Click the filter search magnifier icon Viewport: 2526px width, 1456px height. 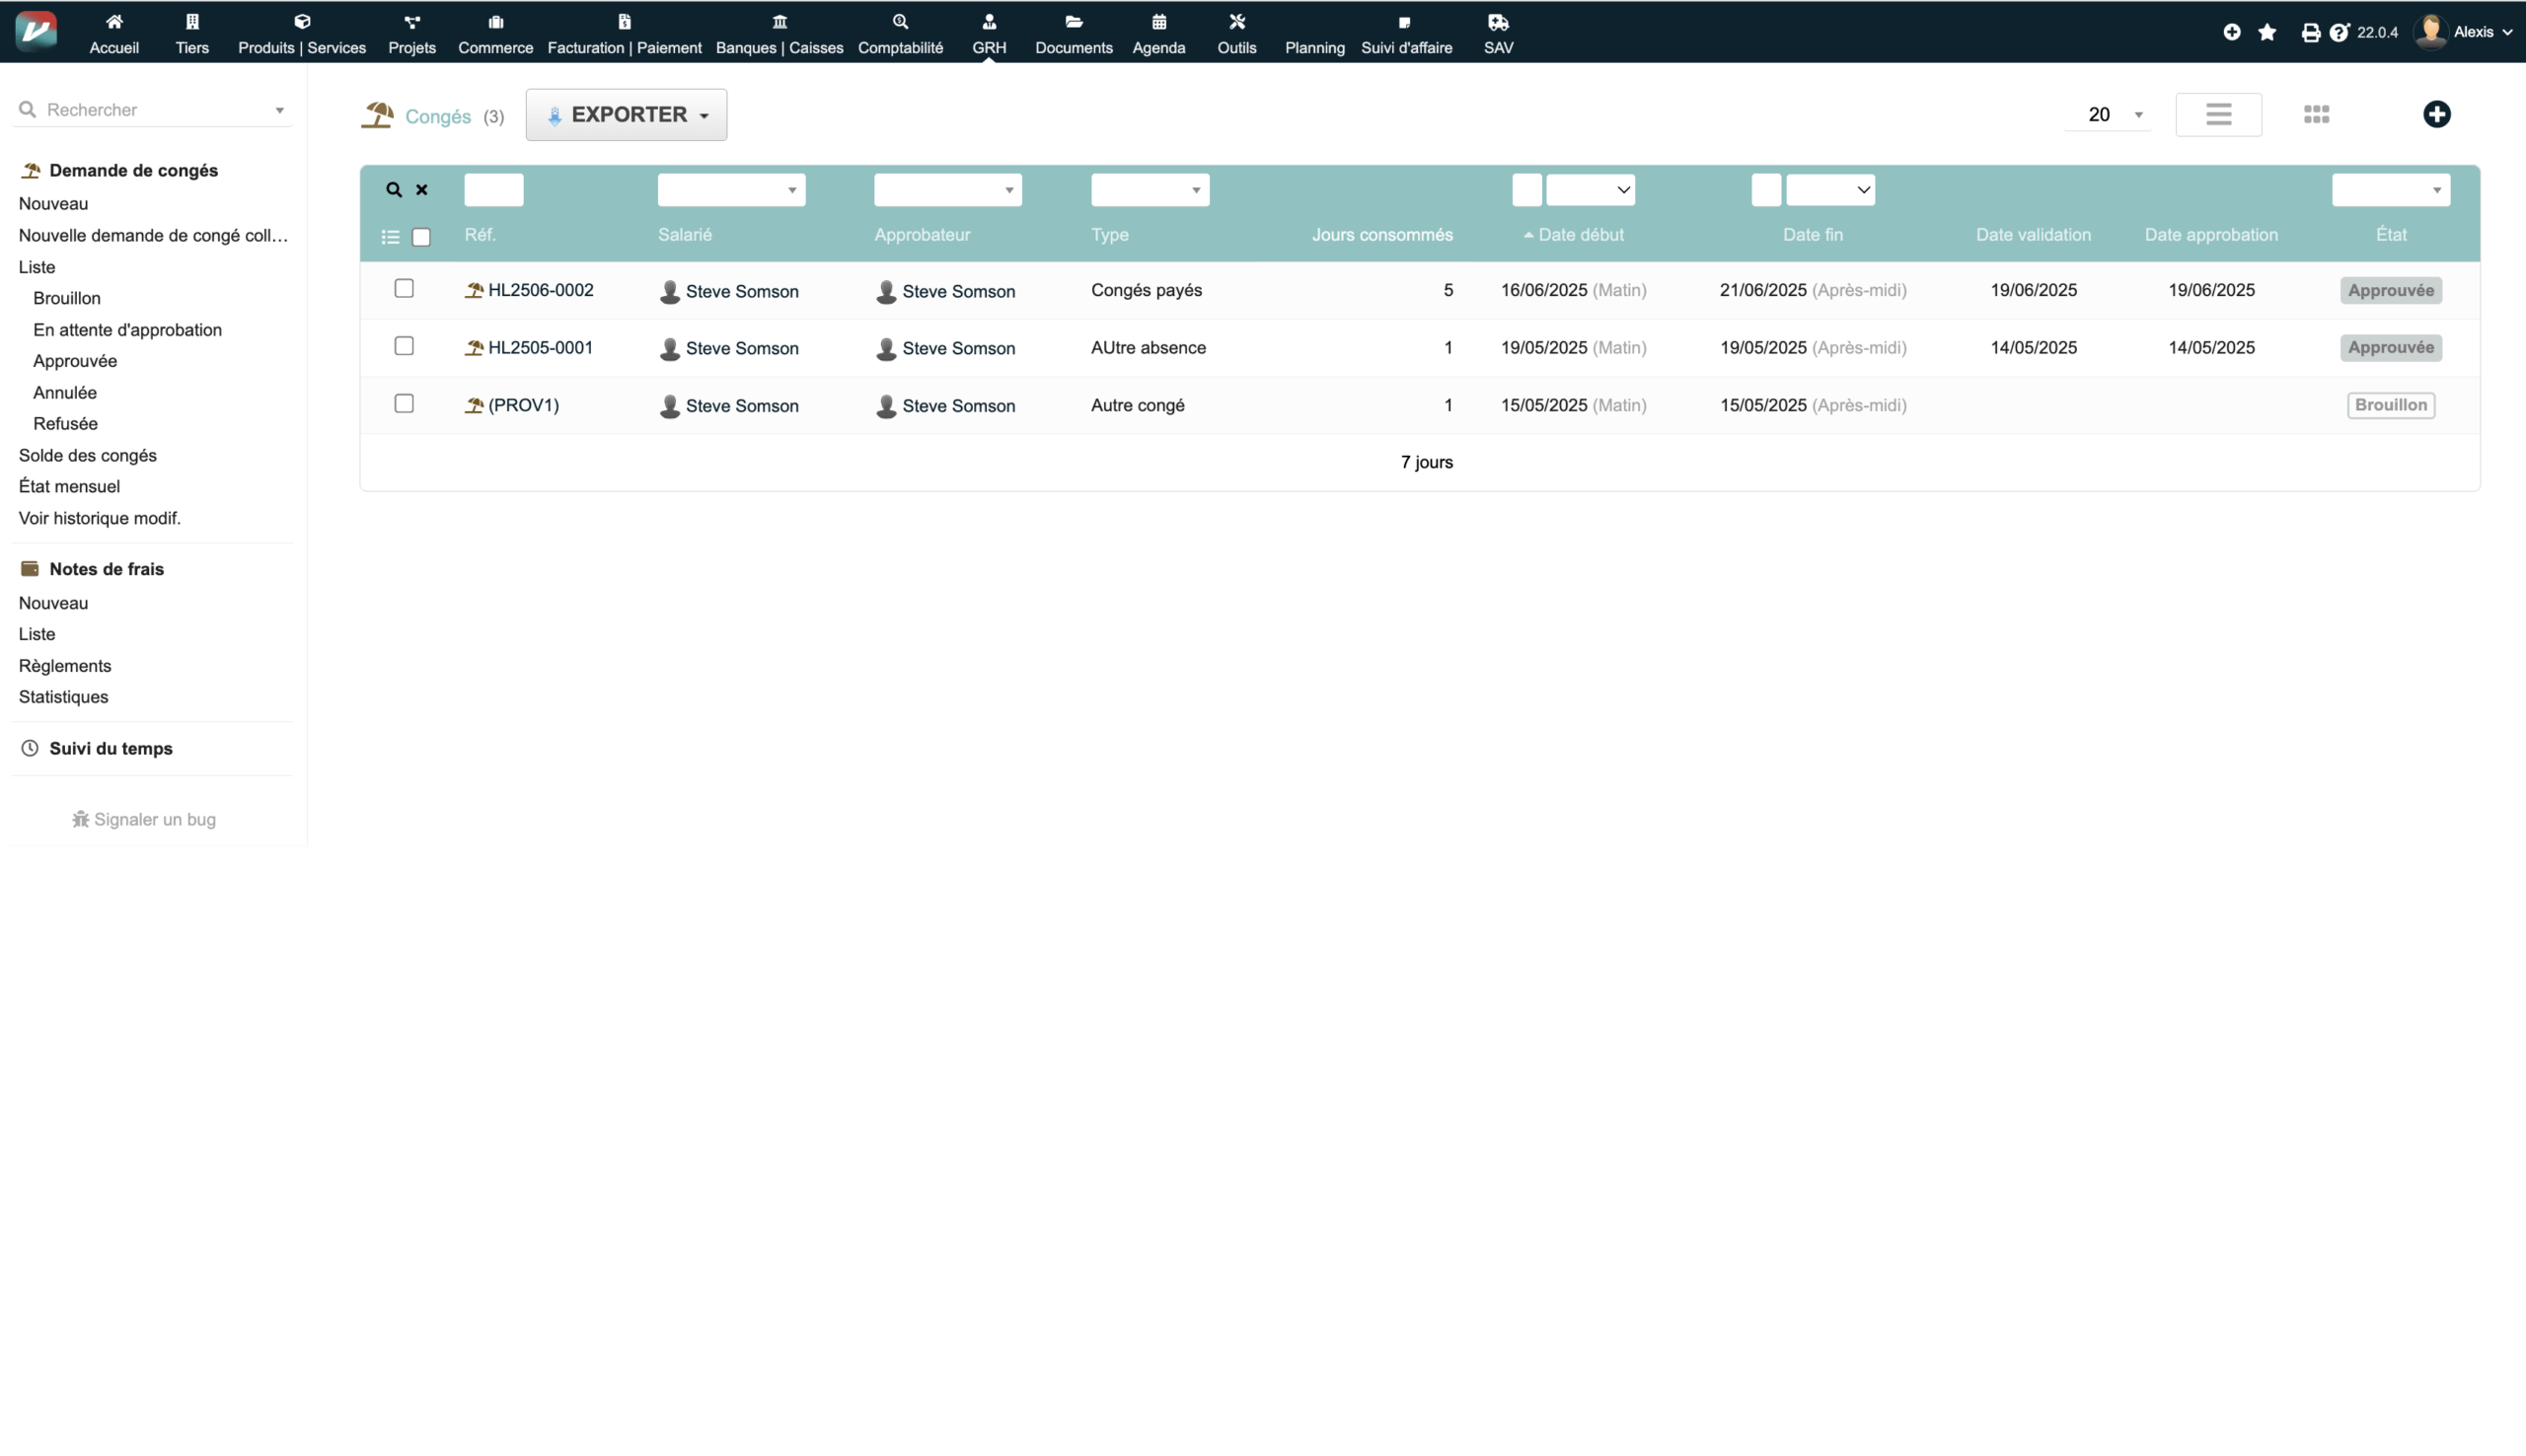point(394,189)
